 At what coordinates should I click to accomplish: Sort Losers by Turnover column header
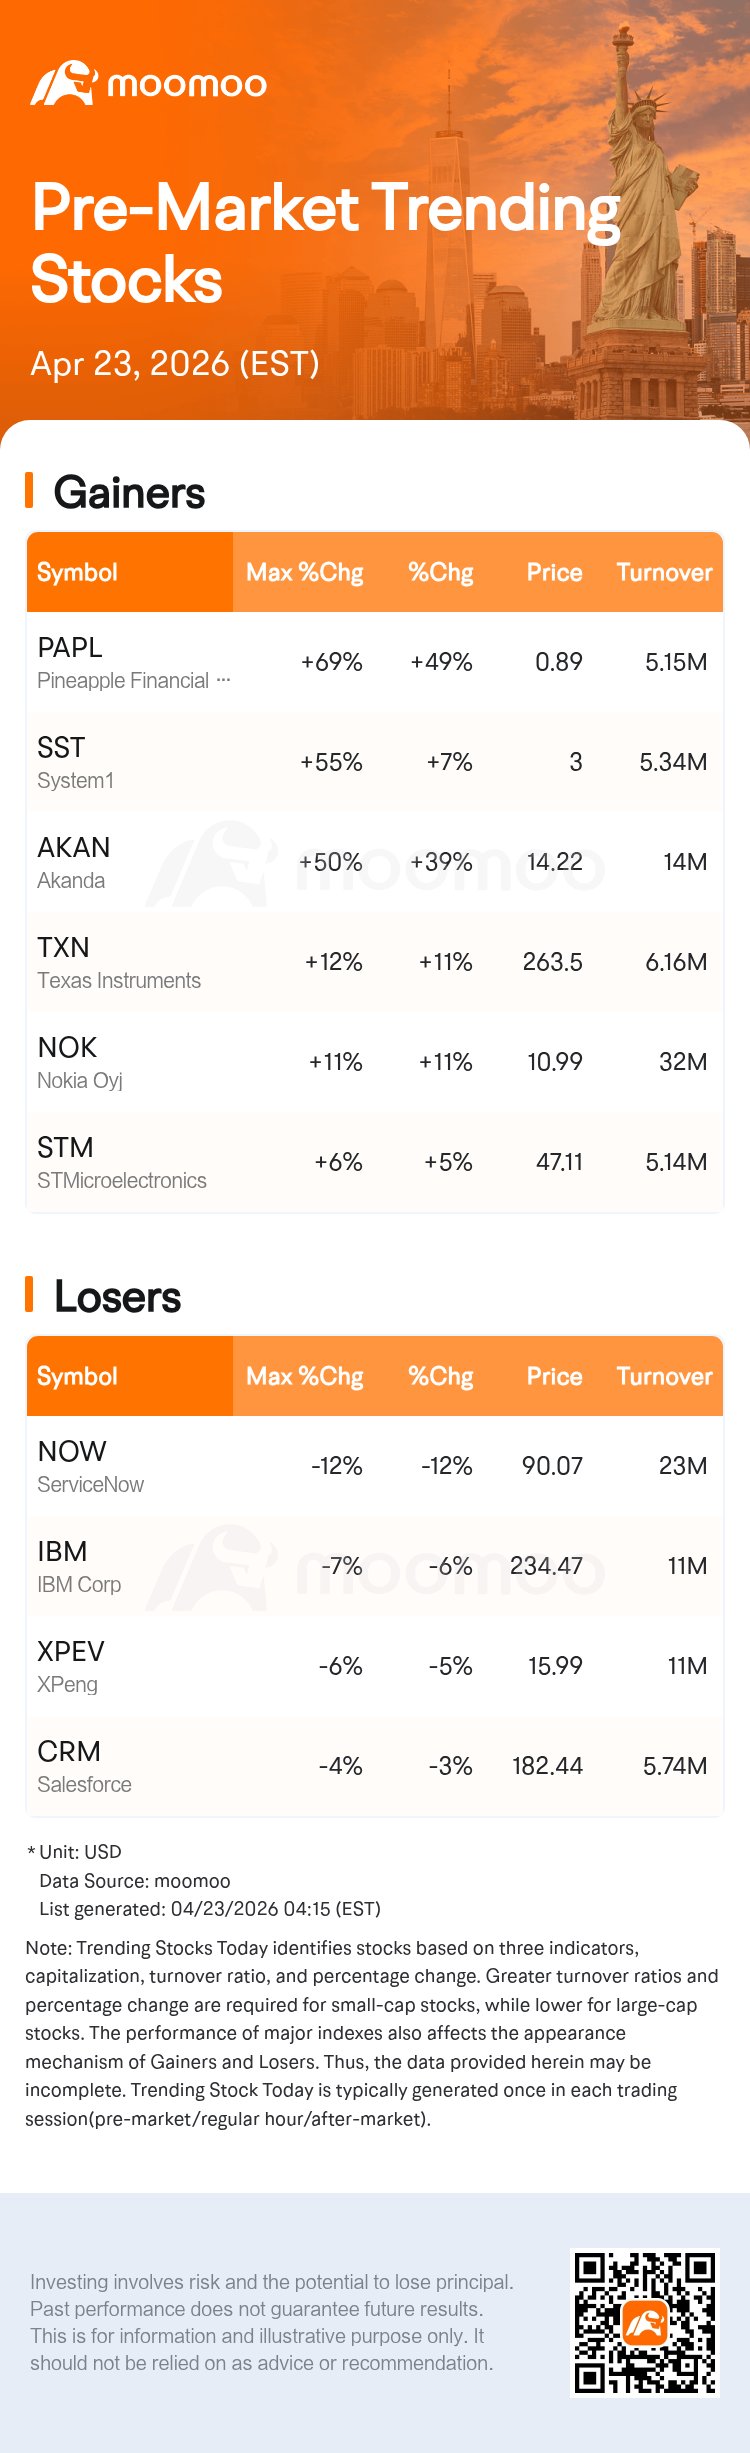coord(664,1376)
